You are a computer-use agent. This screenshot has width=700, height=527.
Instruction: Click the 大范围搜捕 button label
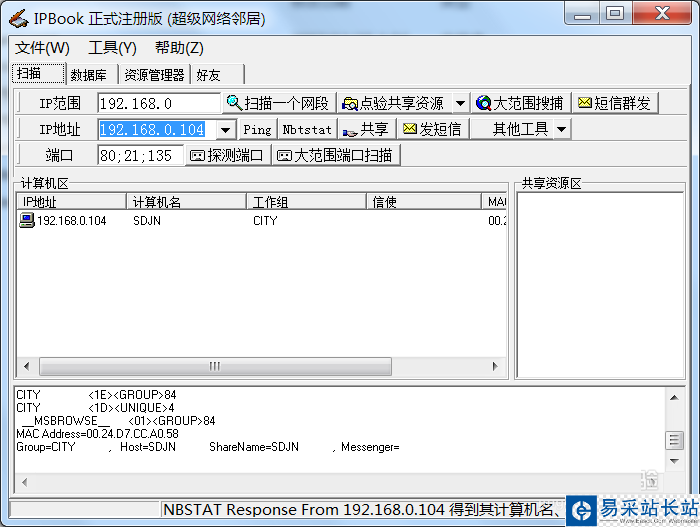[x=528, y=103]
